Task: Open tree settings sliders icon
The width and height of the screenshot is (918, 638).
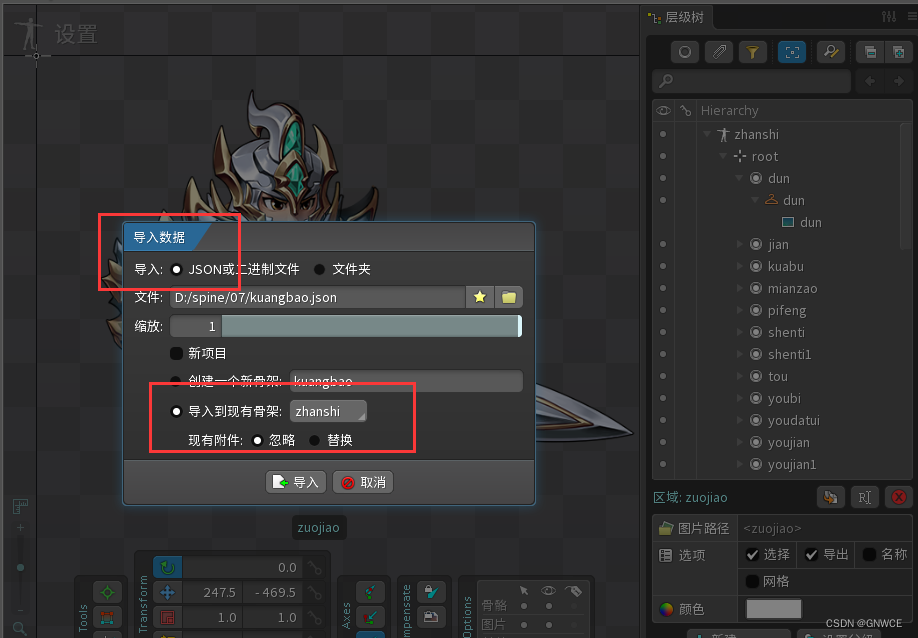Action: (x=889, y=16)
